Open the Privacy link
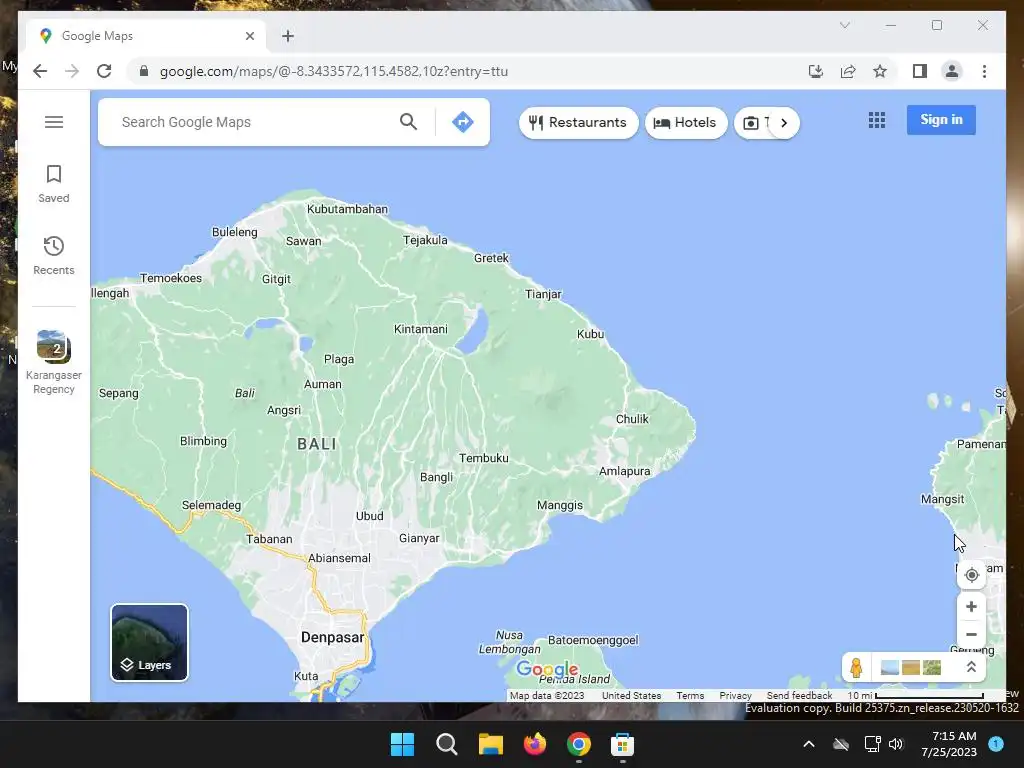Image resolution: width=1024 pixels, height=768 pixels. click(x=735, y=696)
